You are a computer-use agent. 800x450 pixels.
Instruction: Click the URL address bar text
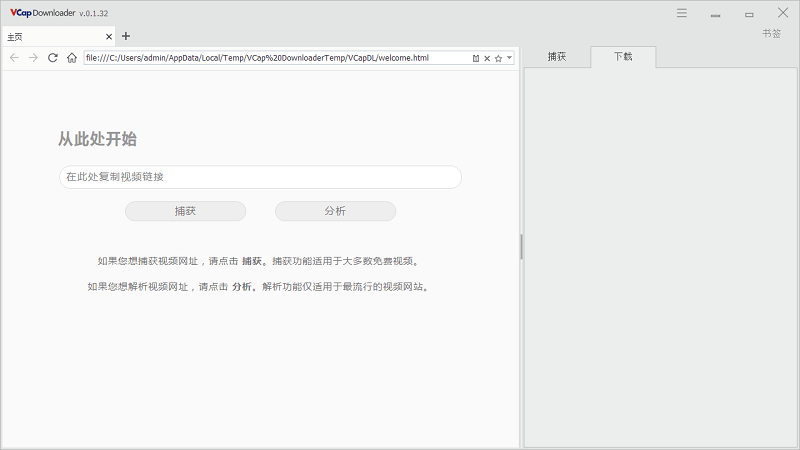[x=270, y=58]
